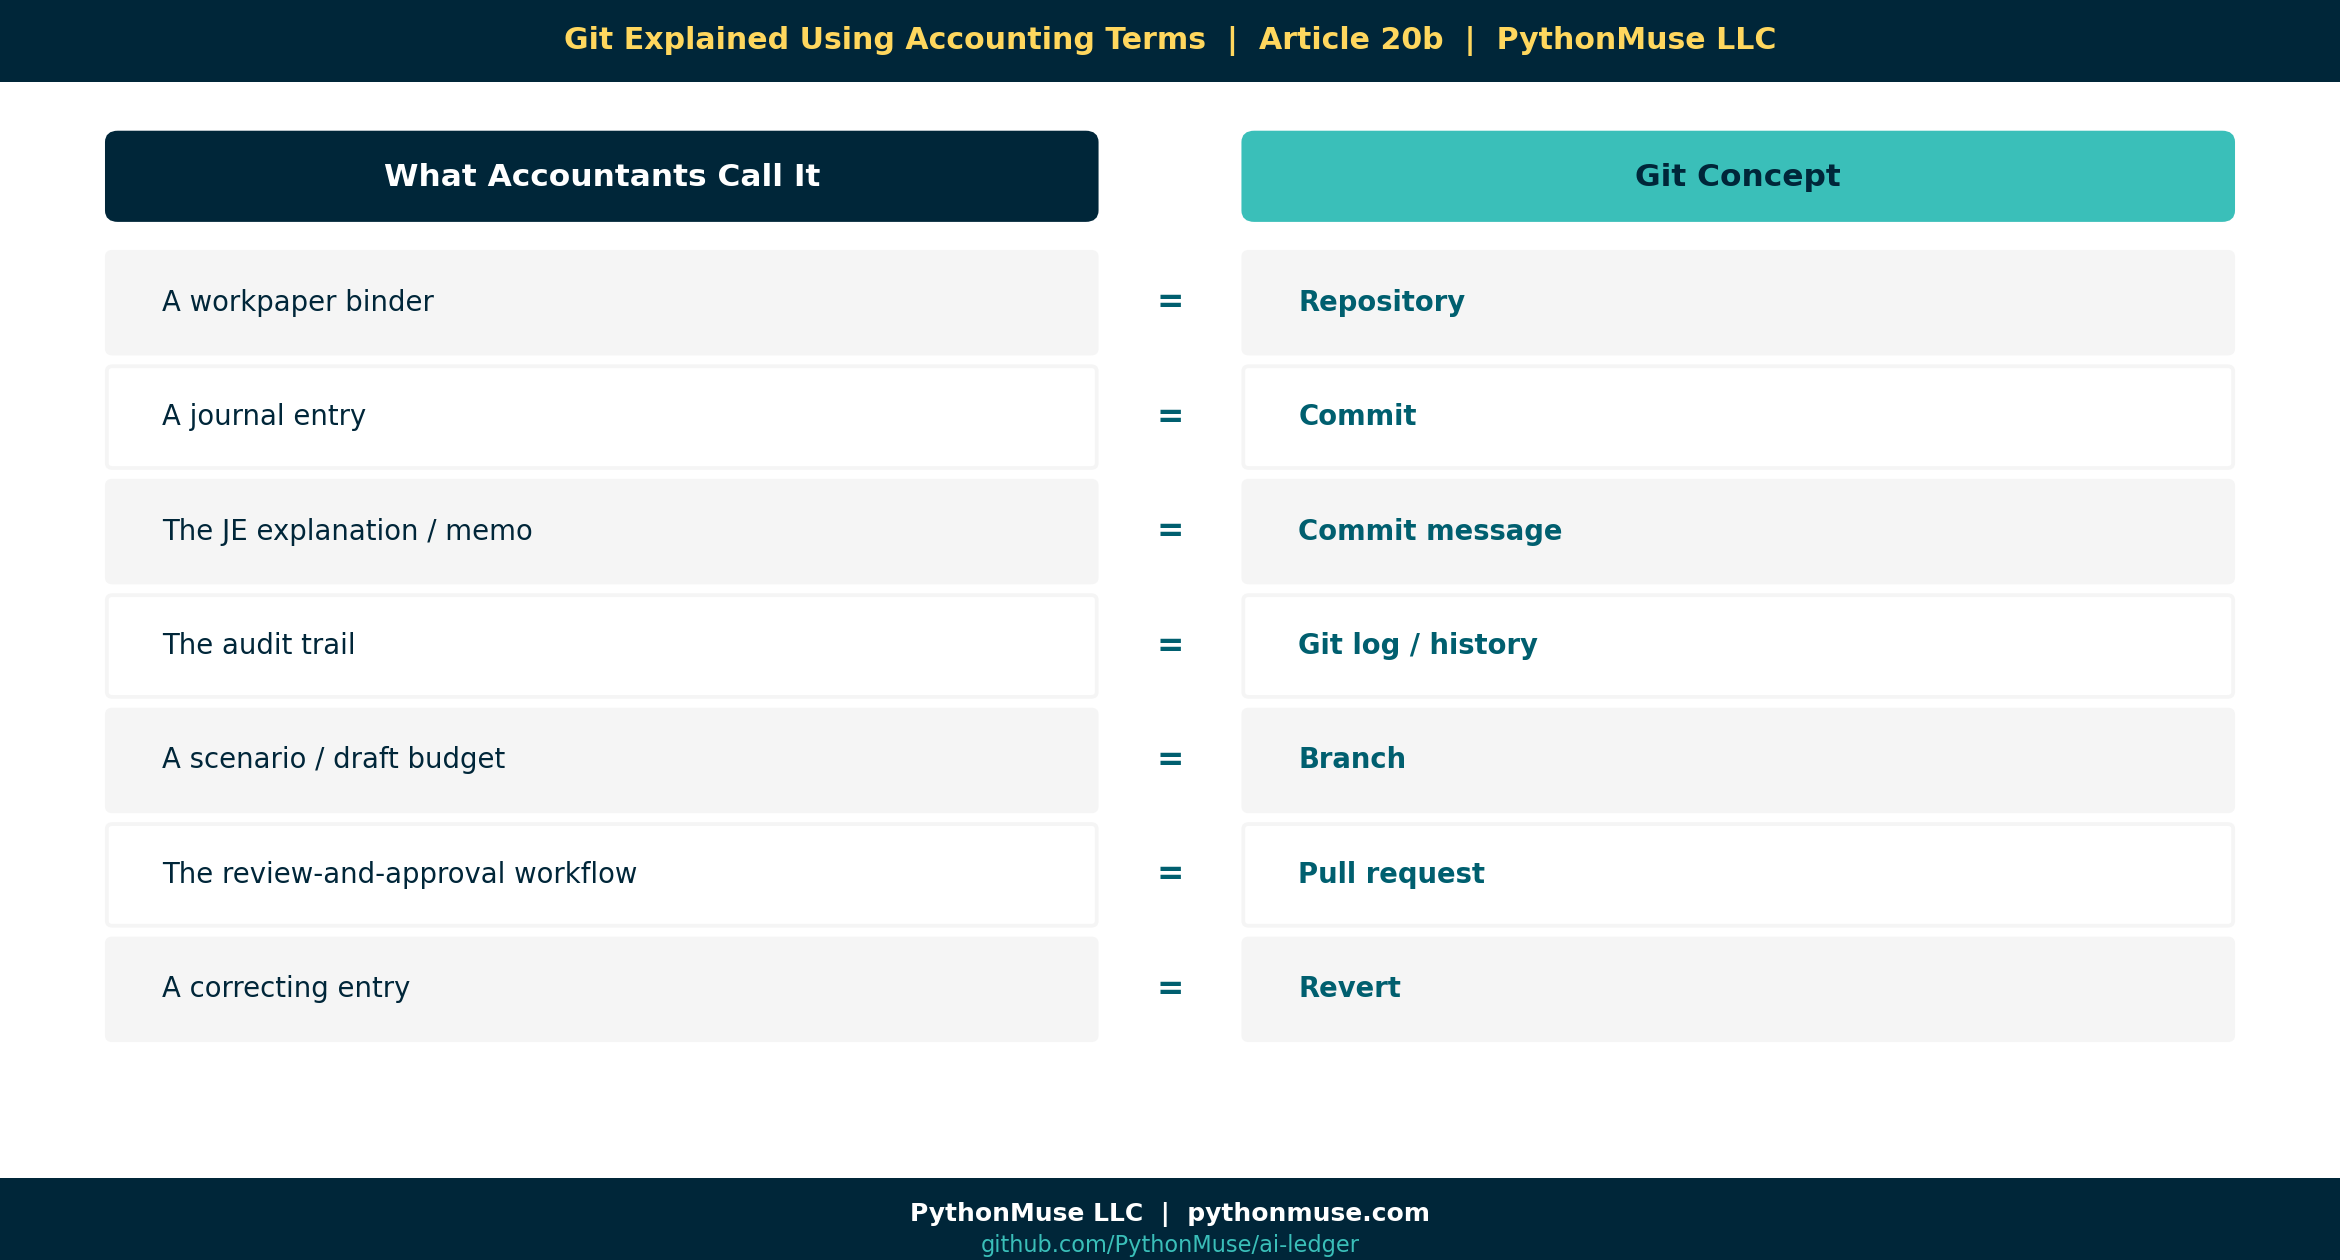2340x1260 pixels.
Task: Click the 'Commit' concept box
Action: click(1737, 417)
